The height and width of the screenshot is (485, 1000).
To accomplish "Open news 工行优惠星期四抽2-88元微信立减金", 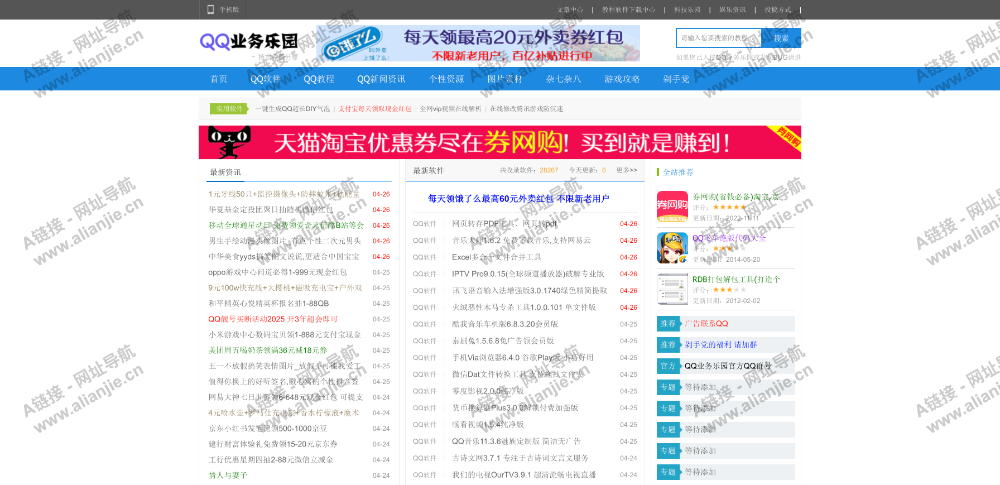I will (x=271, y=459).
